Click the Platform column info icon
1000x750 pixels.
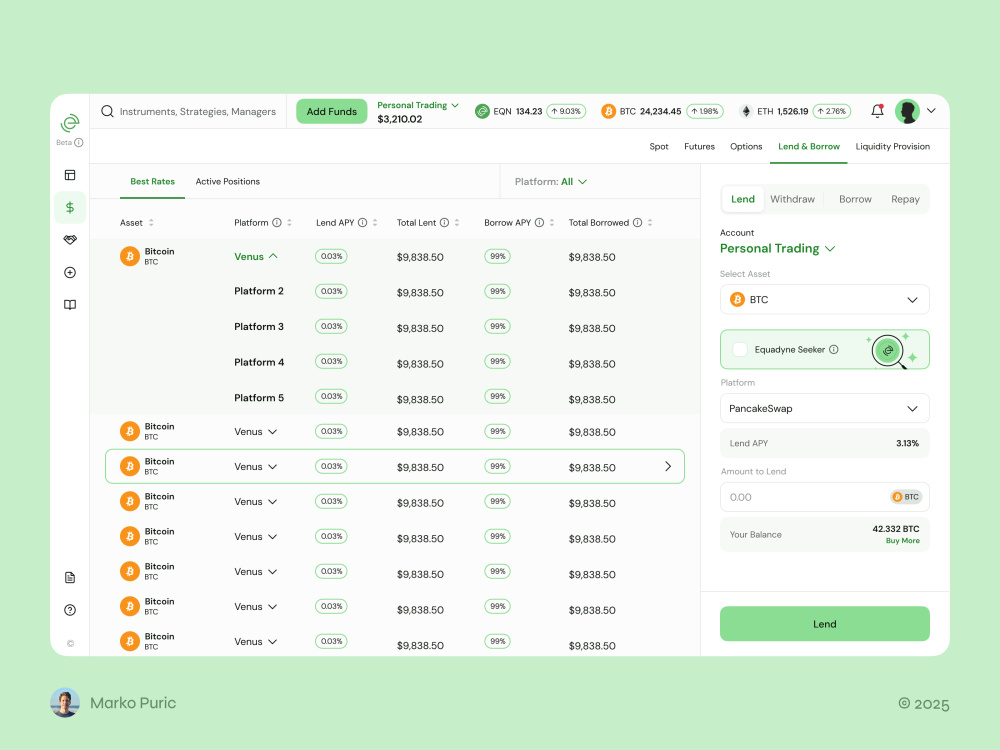point(277,223)
